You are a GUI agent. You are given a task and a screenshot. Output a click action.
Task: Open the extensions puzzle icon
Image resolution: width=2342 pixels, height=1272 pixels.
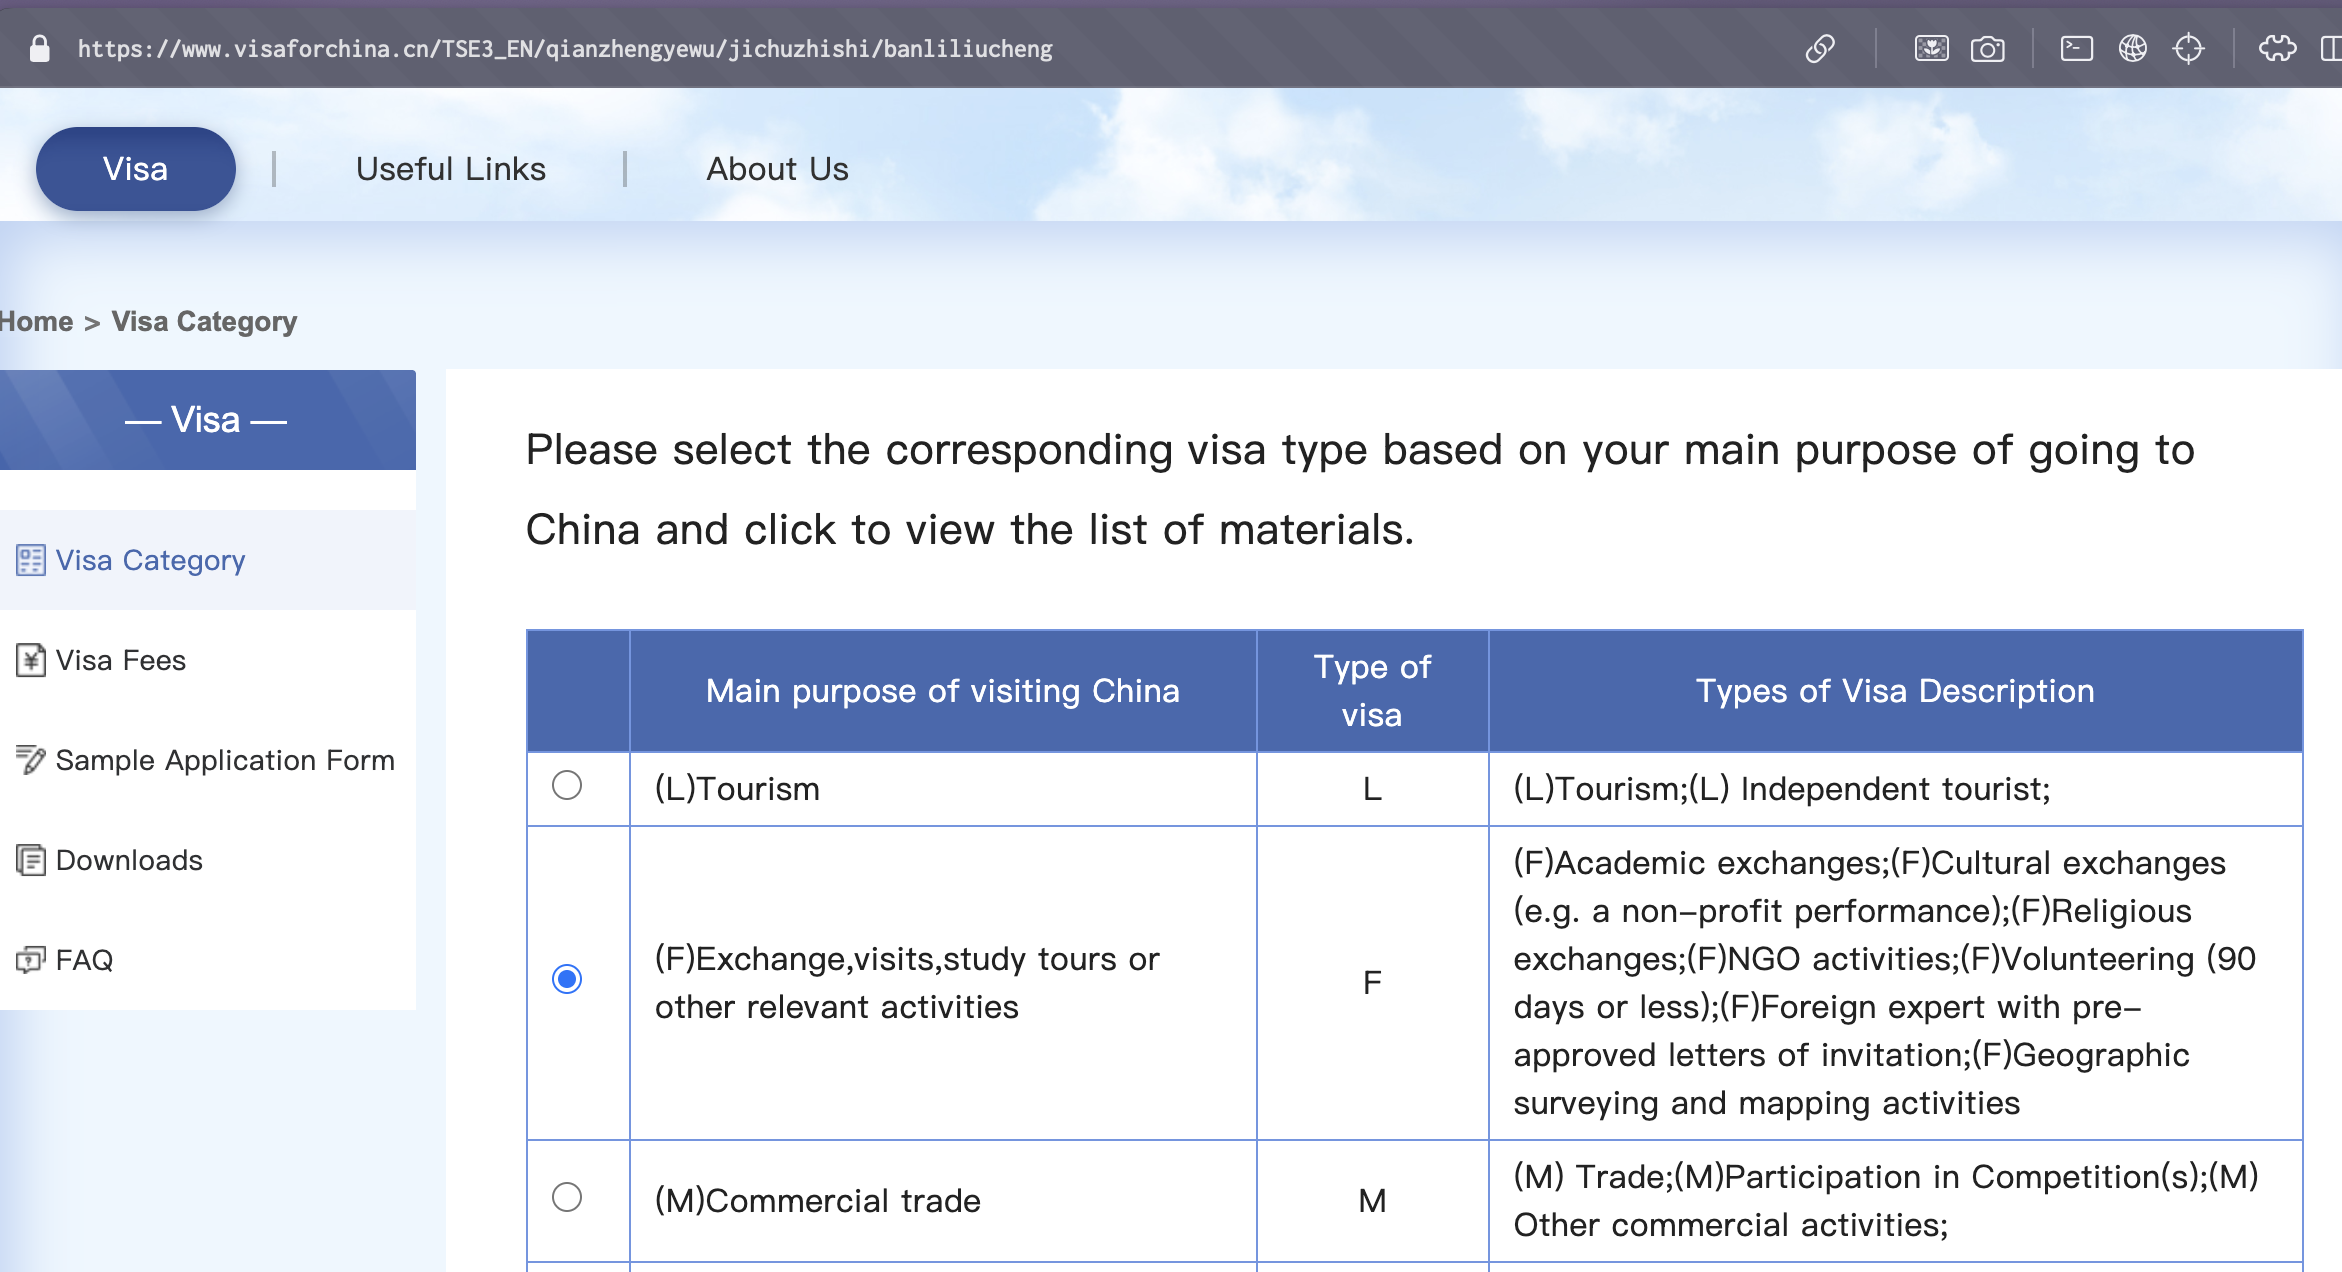coord(2277,48)
